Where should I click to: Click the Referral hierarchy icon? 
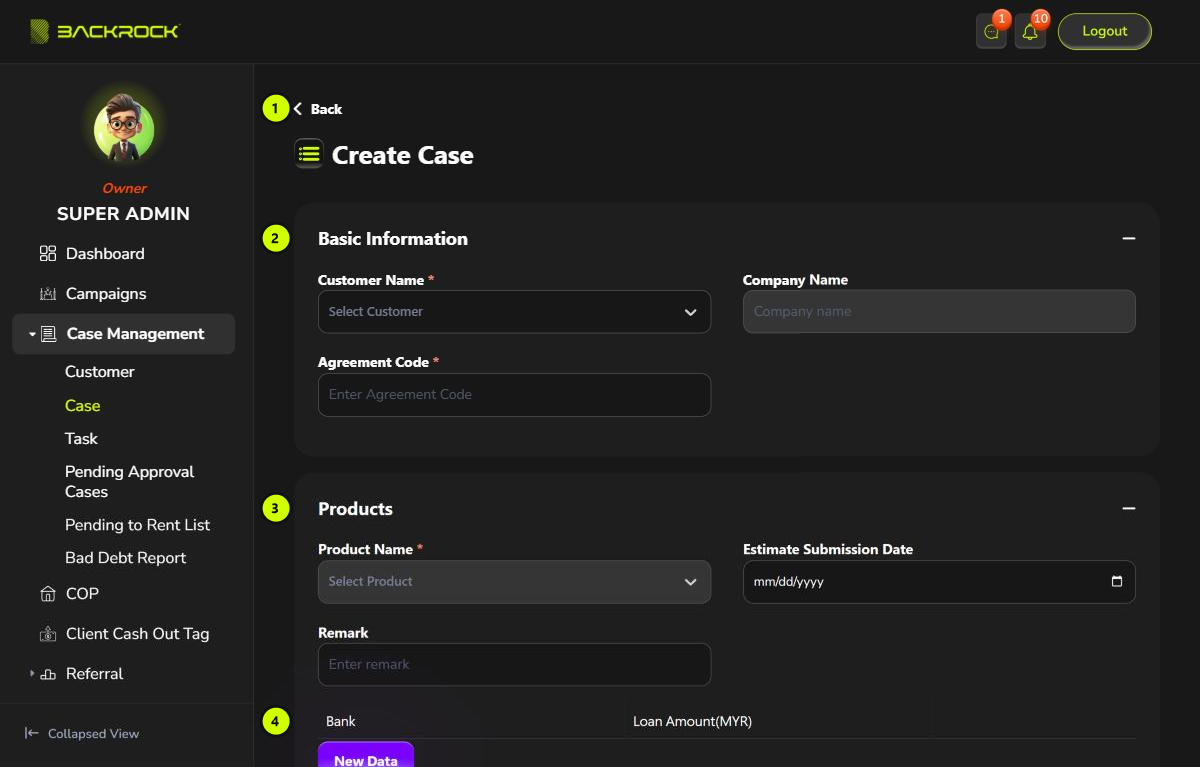pyautogui.click(x=48, y=674)
